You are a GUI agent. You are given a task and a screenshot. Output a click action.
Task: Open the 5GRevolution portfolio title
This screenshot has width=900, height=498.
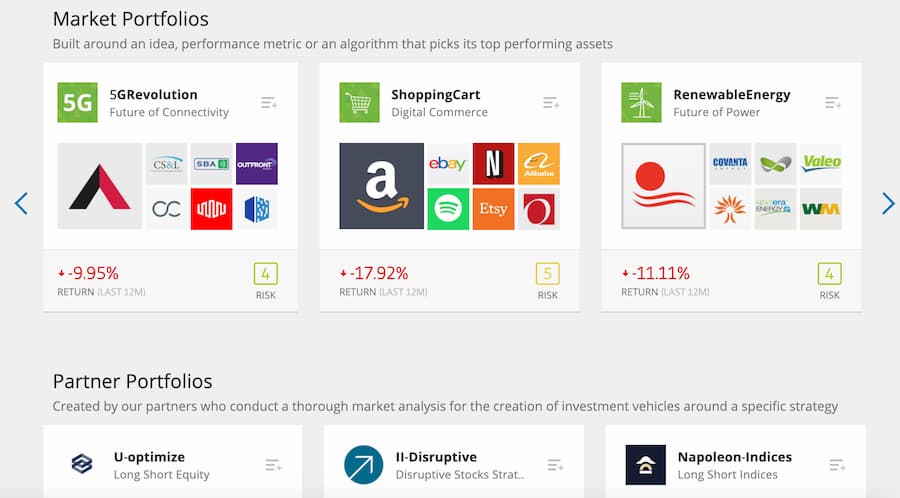pos(153,95)
